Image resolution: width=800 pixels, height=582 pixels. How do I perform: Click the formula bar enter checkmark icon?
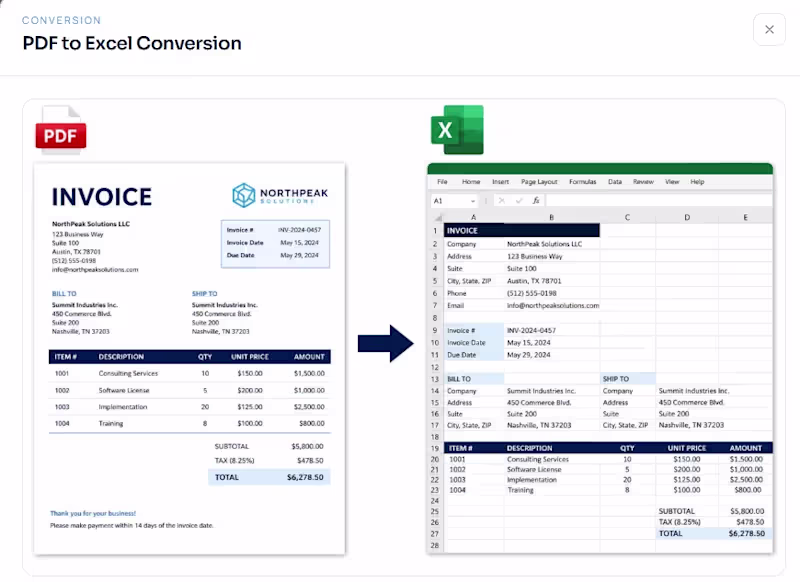tap(519, 200)
